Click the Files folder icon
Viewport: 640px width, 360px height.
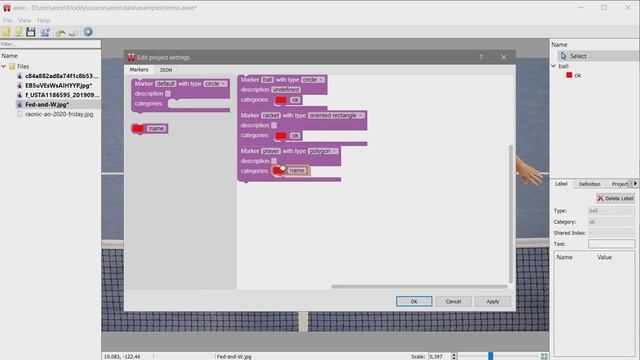click(x=12, y=66)
